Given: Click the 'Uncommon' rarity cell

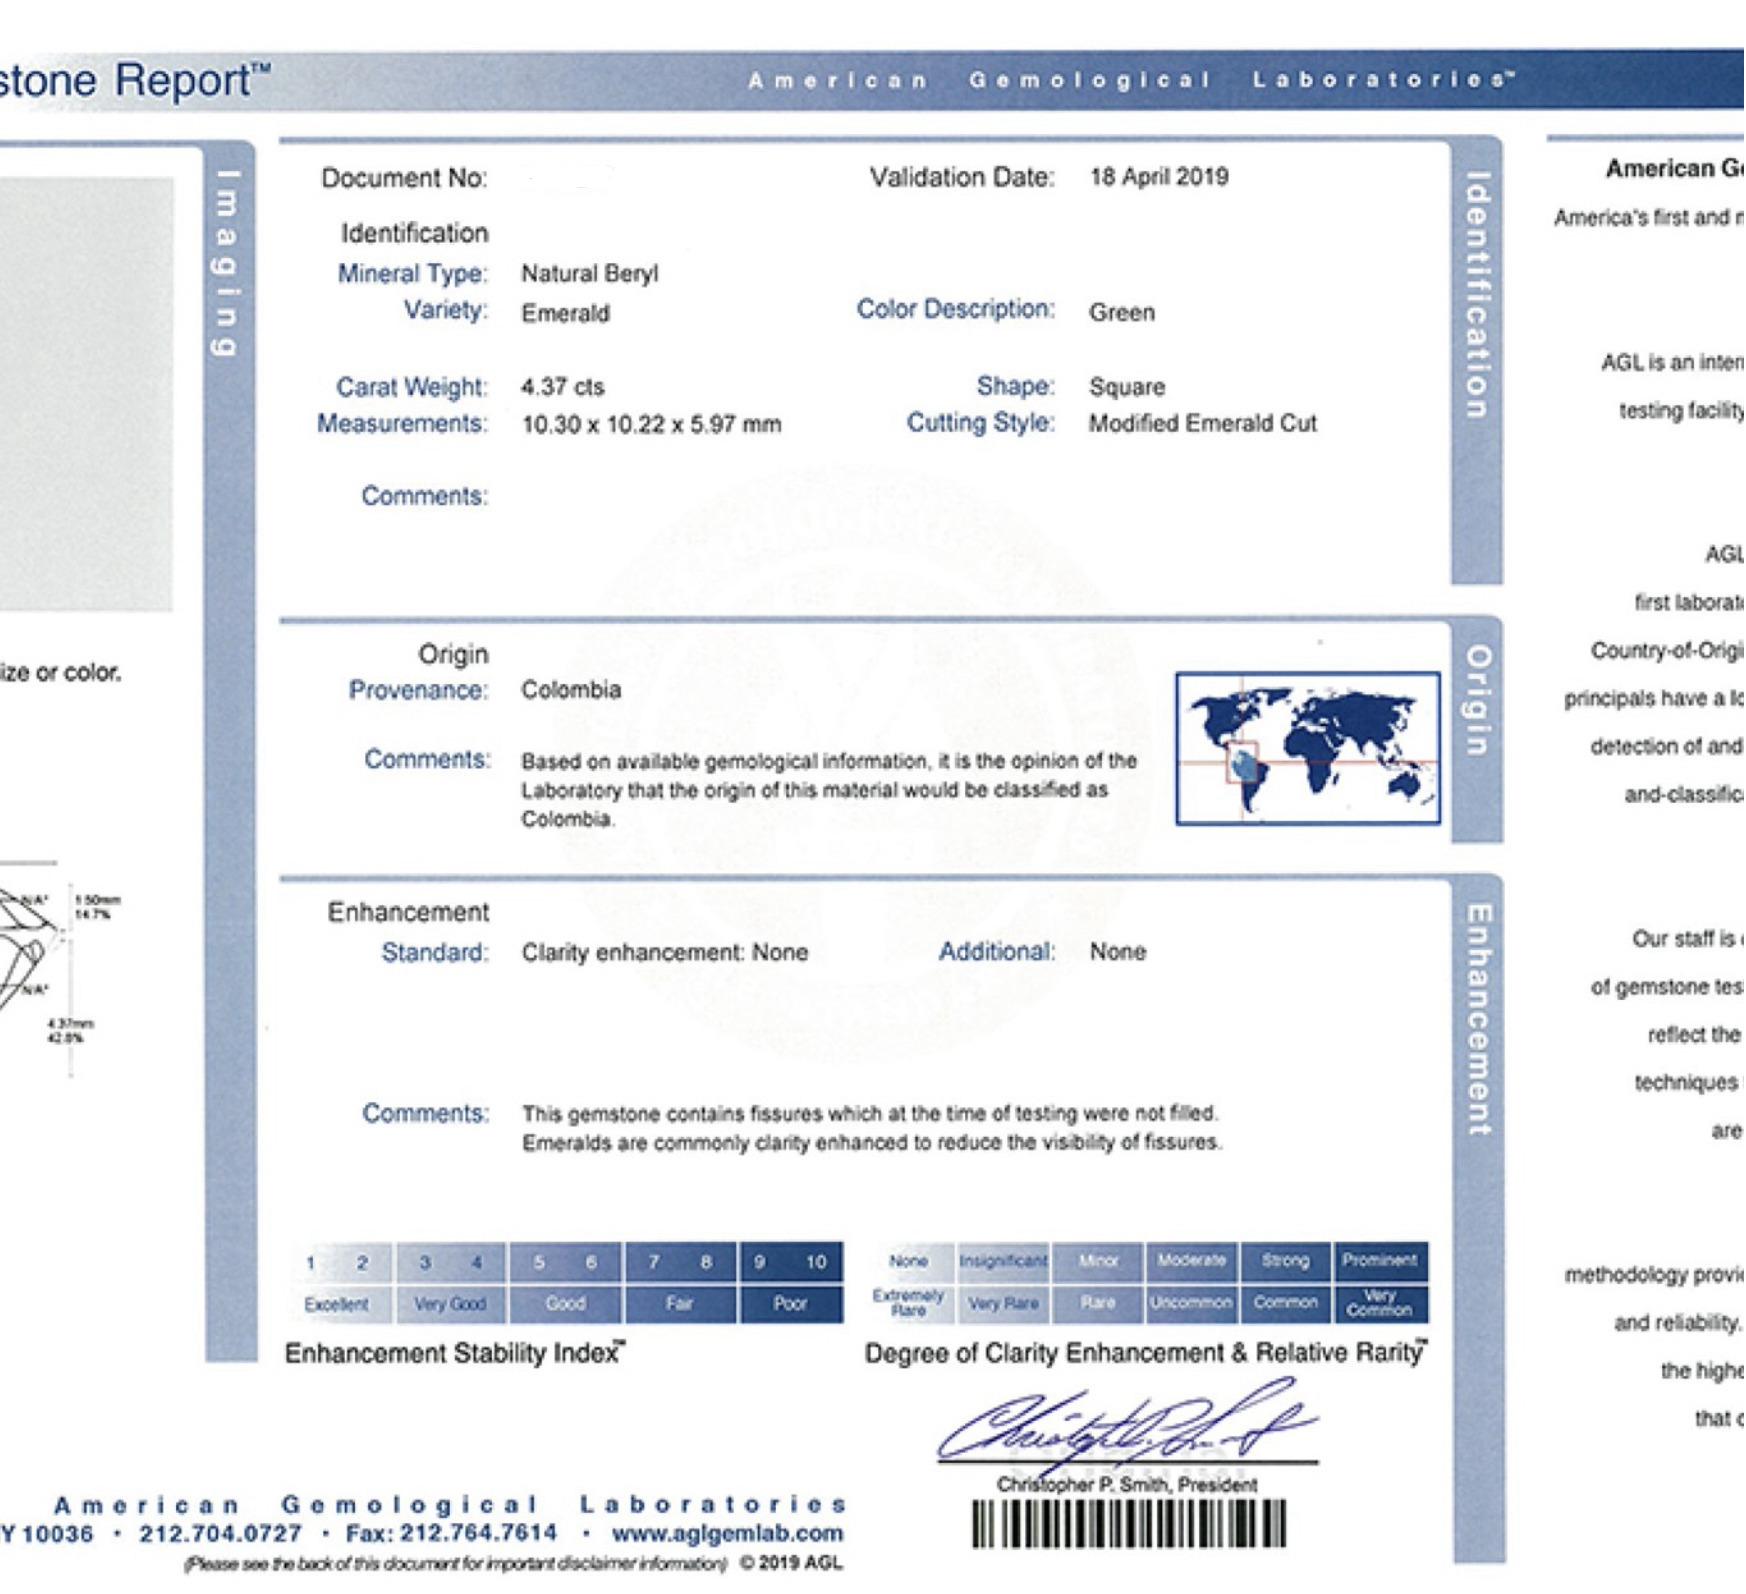Looking at the screenshot, I should 1191,1303.
